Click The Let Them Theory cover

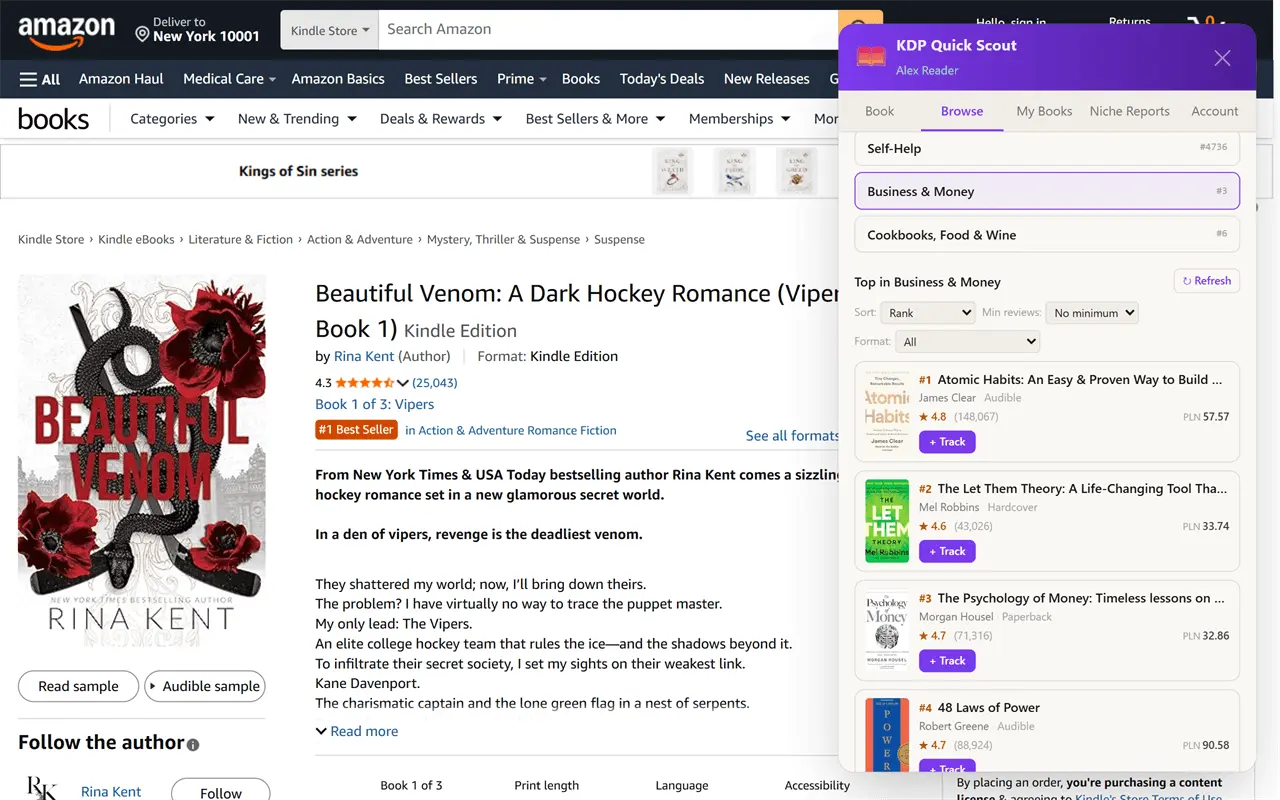pyautogui.click(x=887, y=521)
